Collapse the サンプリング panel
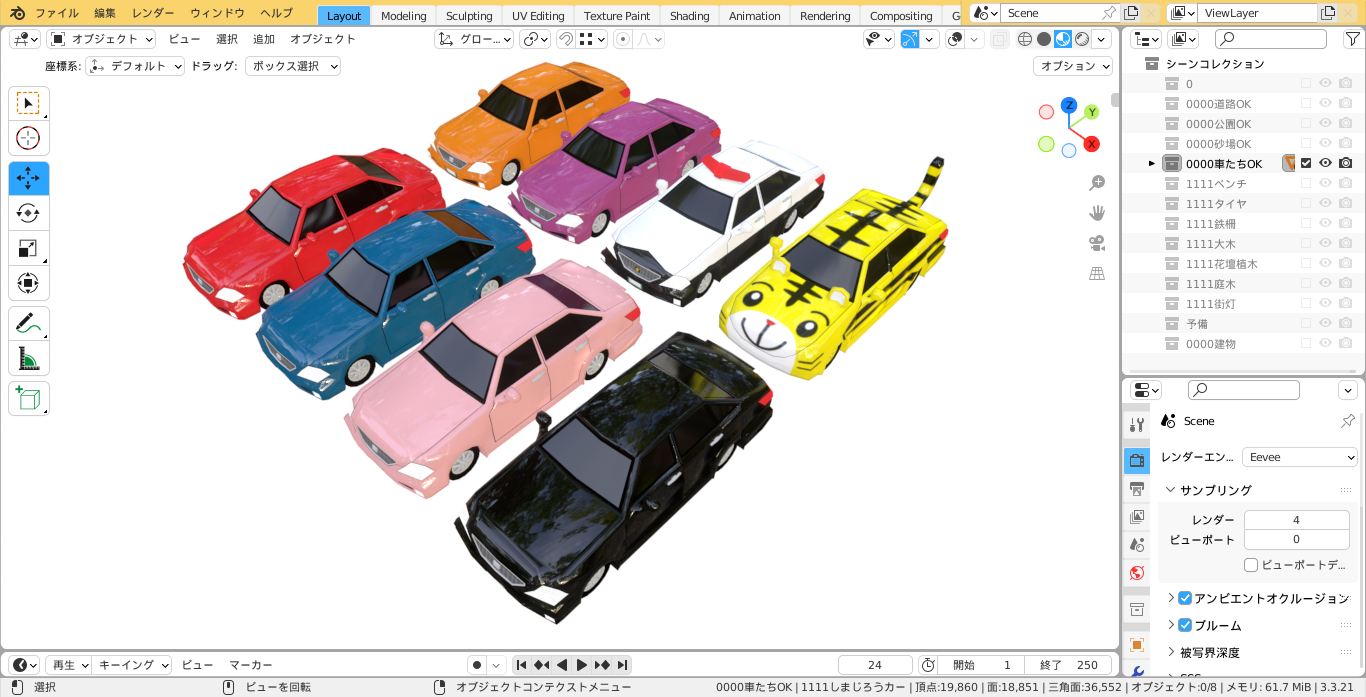Image resolution: width=1366 pixels, height=697 pixels. (1171, 490)
